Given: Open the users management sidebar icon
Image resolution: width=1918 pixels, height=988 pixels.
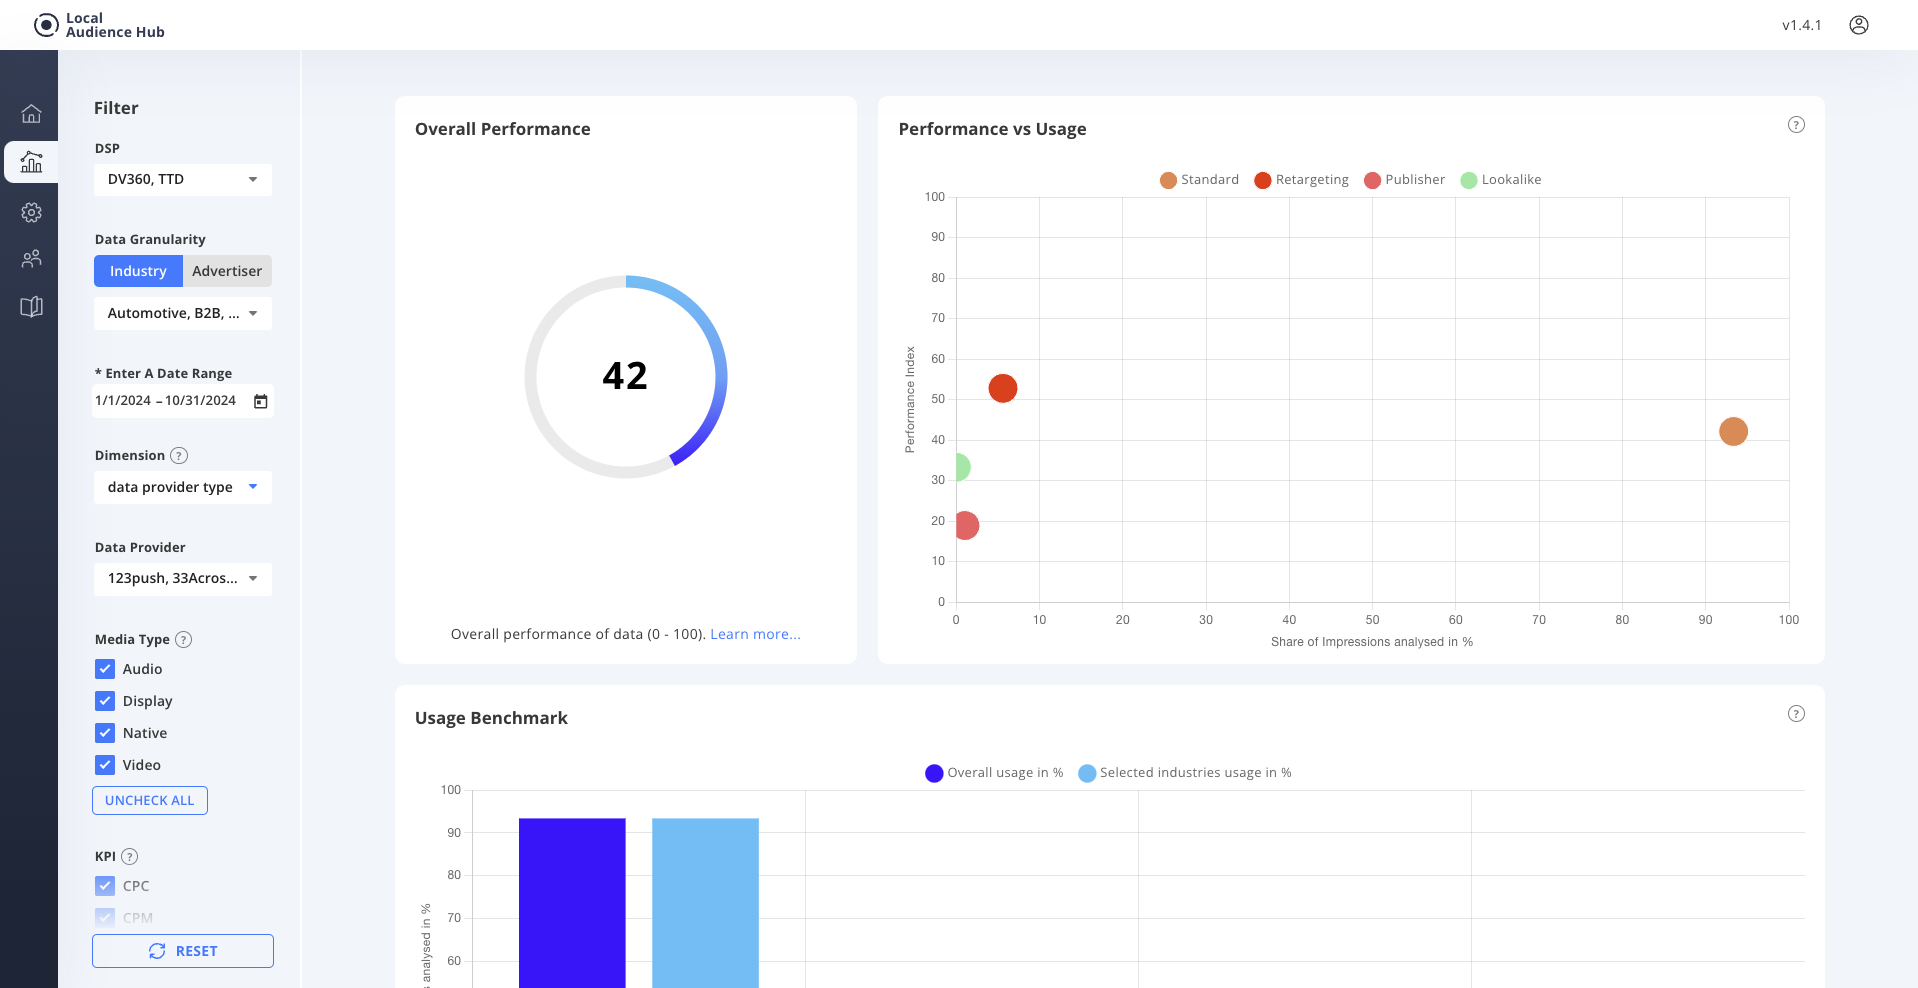Looking at the screenshot, I should [x=31, y=259].
